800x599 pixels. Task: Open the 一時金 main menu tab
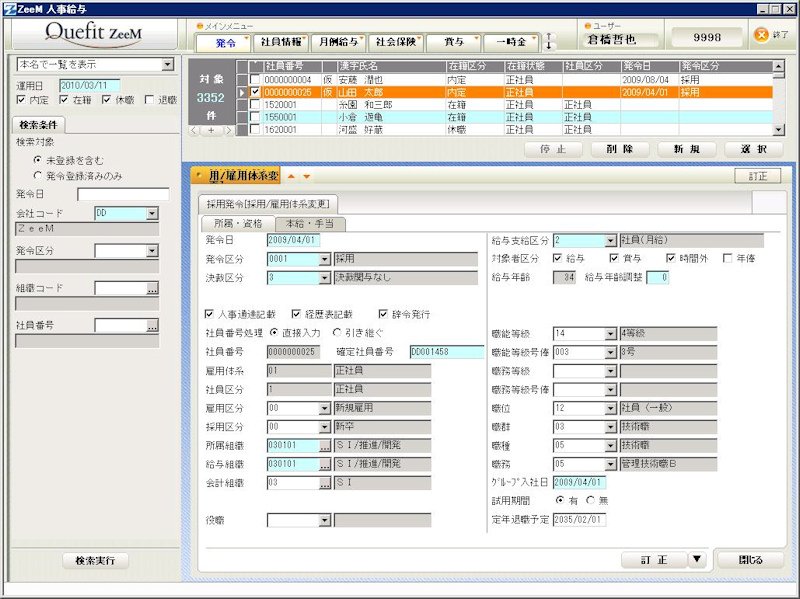click(x=511, y=42)
